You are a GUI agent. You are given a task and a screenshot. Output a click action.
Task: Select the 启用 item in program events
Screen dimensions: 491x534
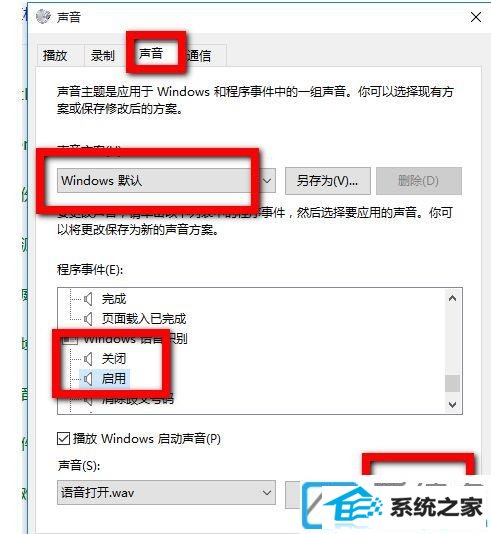[114, 378]
